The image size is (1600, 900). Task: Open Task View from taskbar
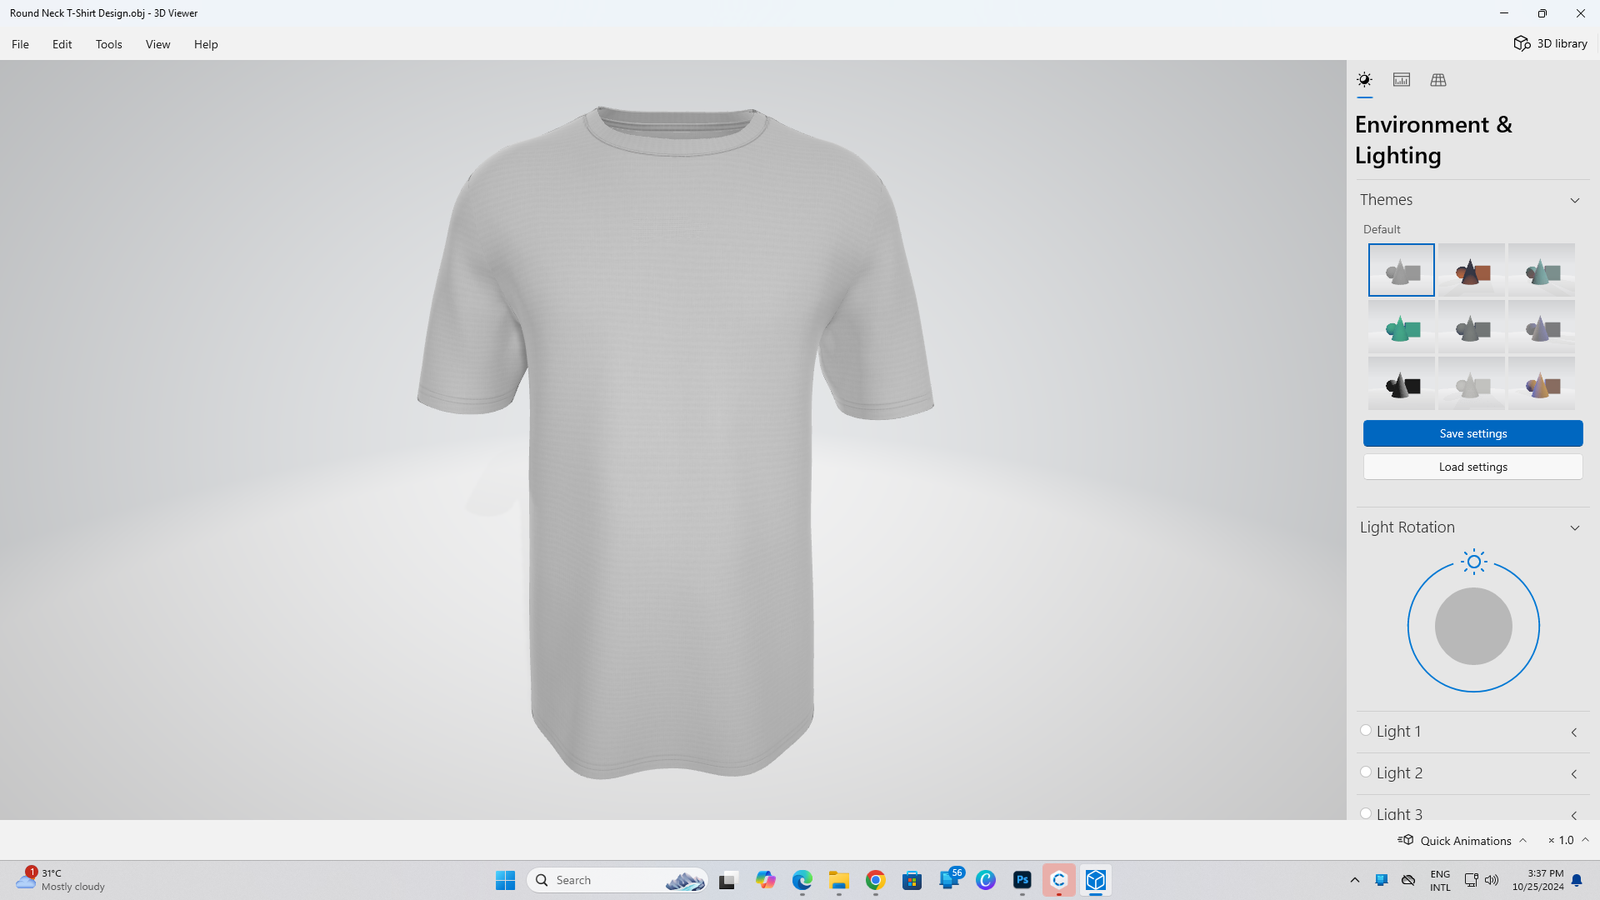(x=727, y=880)
